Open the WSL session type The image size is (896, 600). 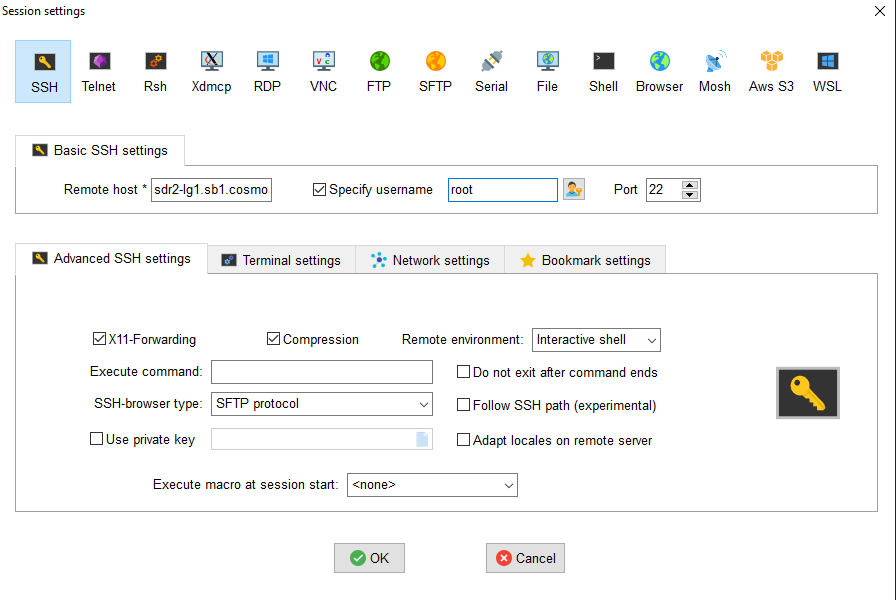[827, 71]
